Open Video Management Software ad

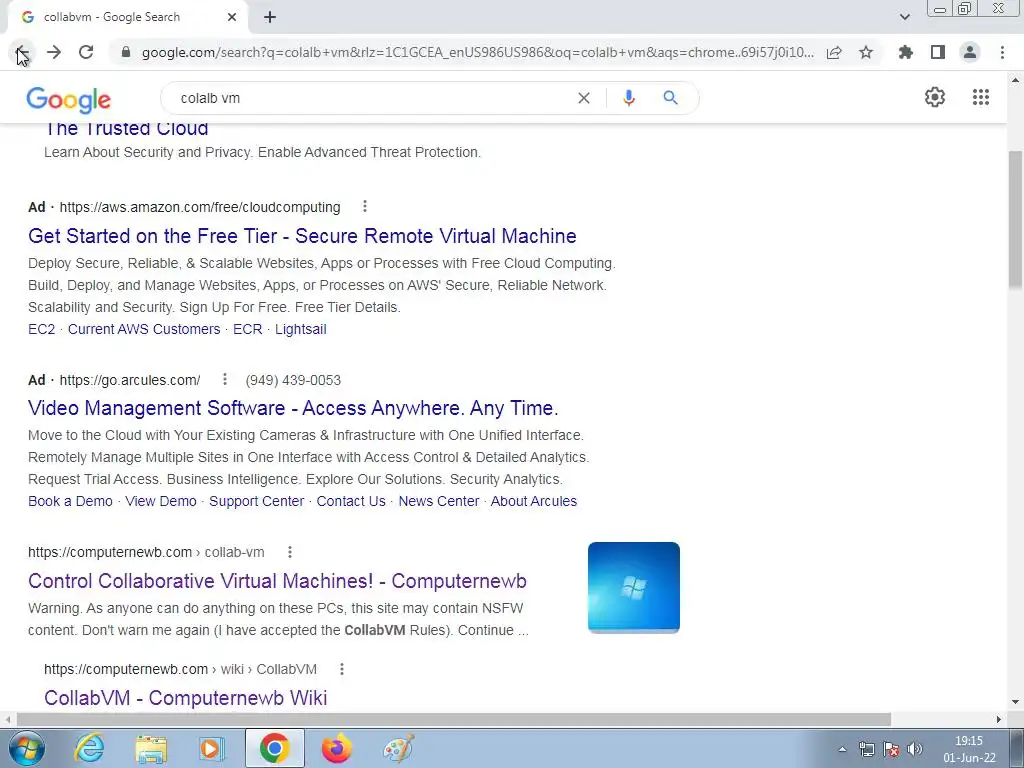click(293, 408)
